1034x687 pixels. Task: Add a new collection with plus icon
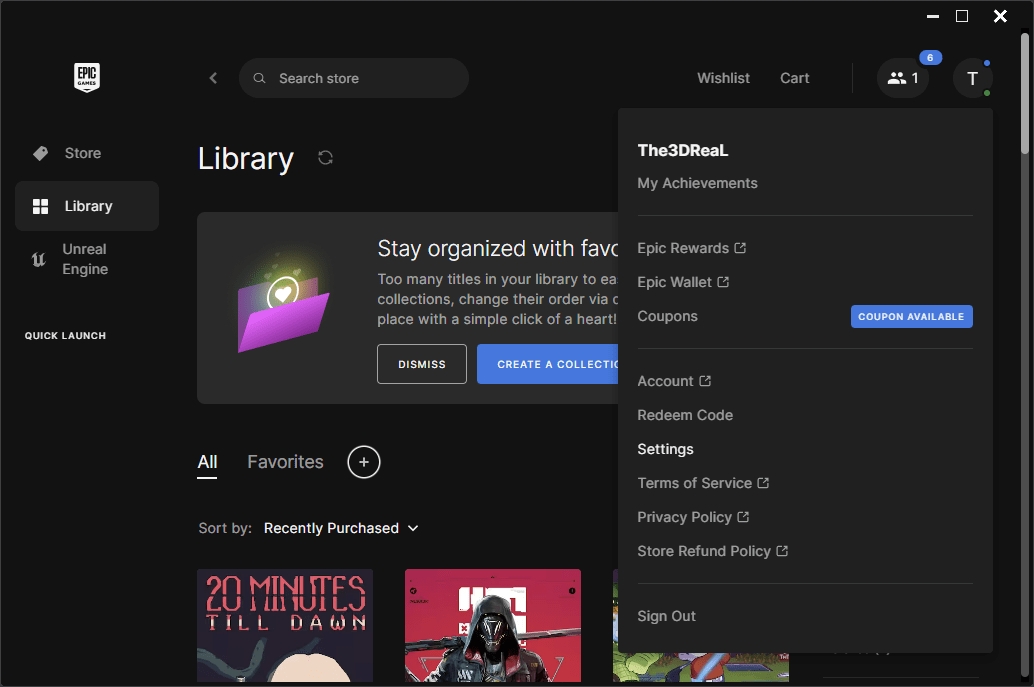[x=364, y=462]
